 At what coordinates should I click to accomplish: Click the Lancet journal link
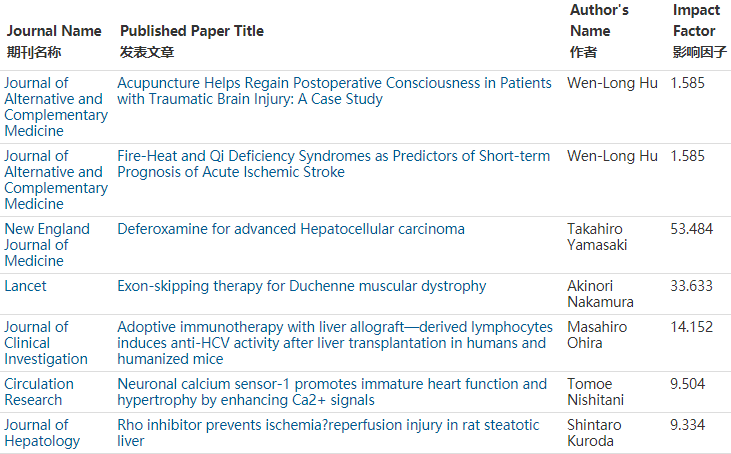coord(25,286)
